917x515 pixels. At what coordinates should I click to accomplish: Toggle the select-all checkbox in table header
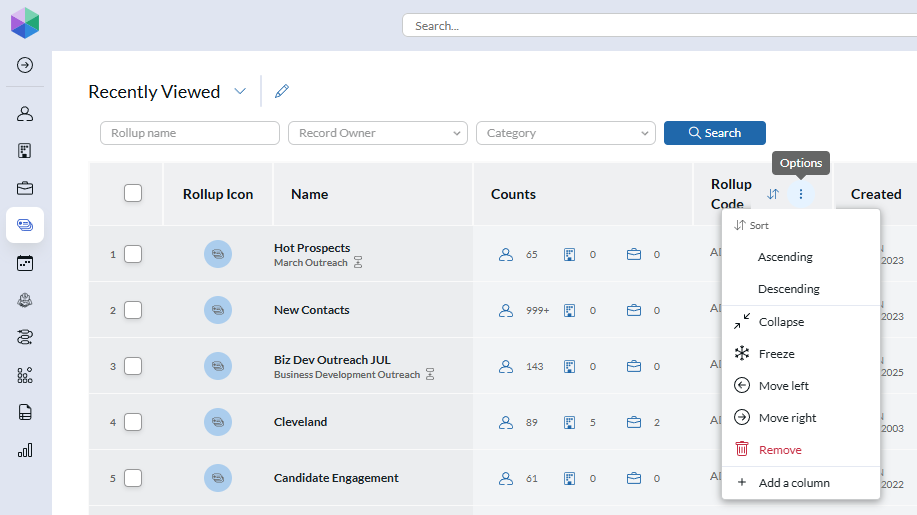tap(133, 194)
